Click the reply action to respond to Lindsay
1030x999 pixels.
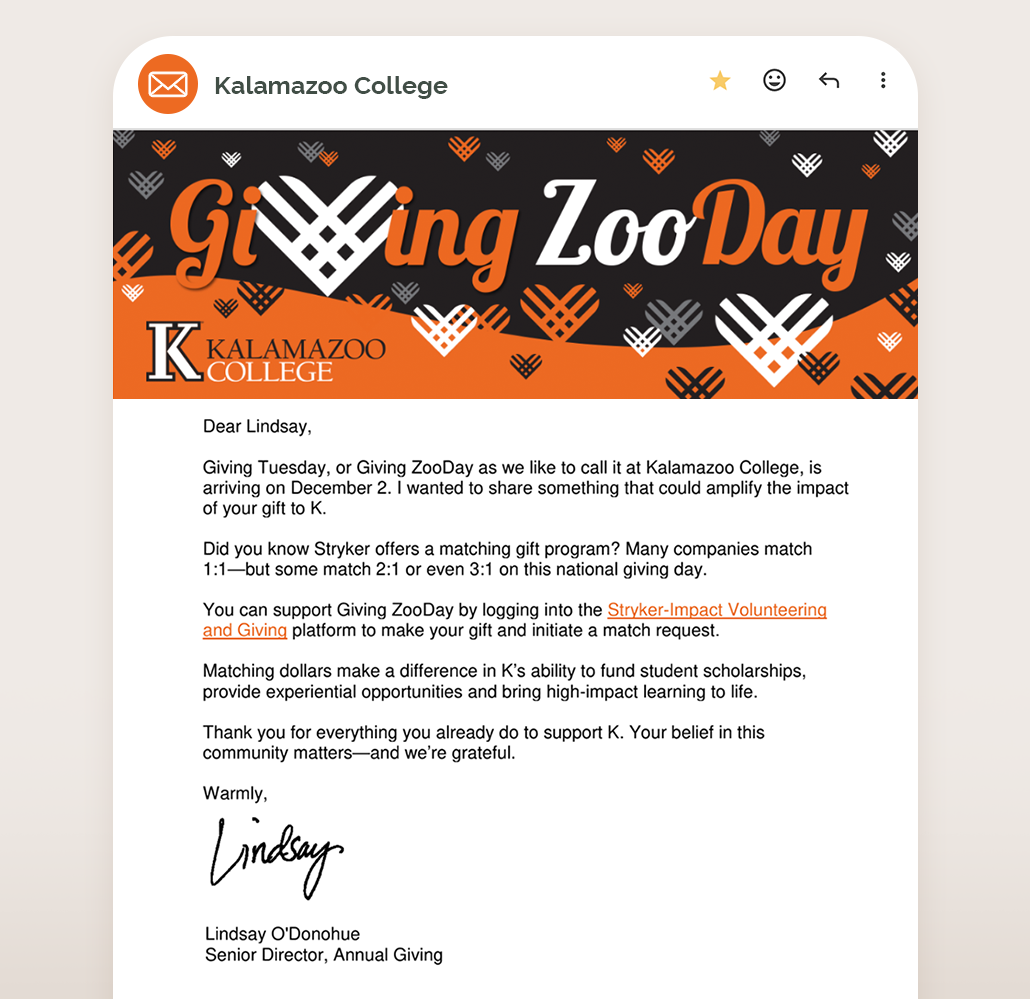(829, 80)
